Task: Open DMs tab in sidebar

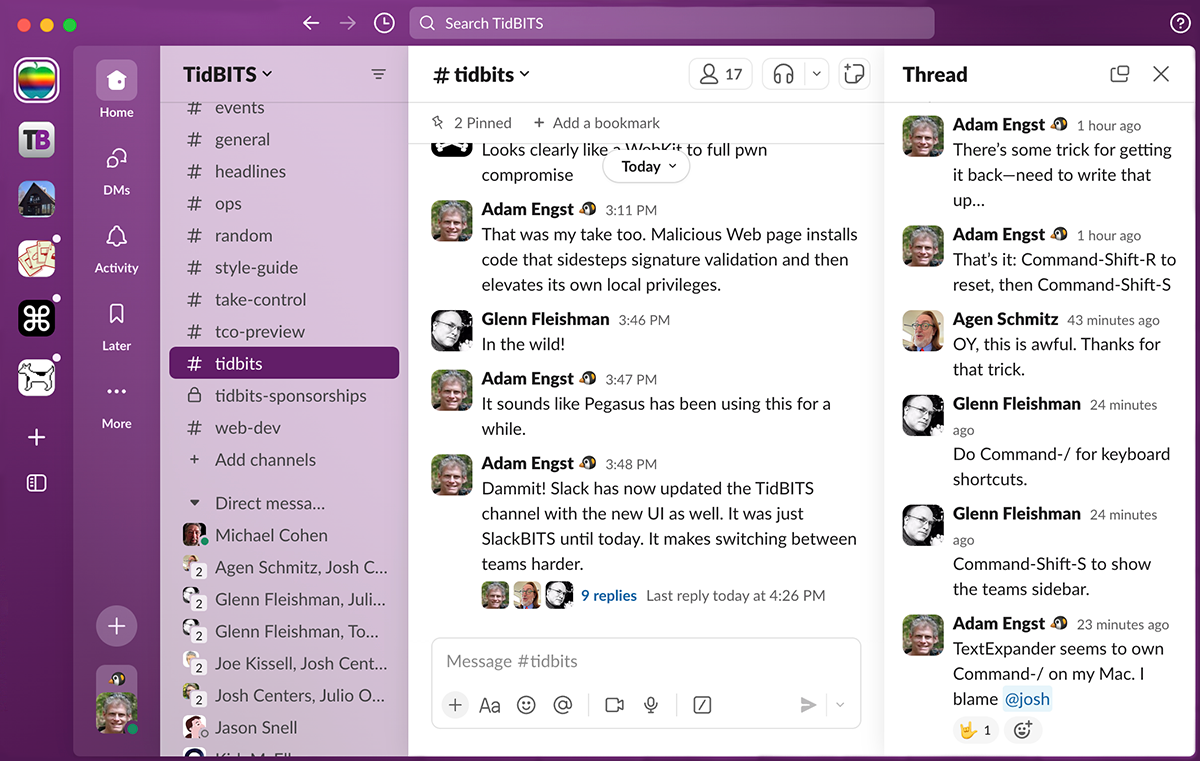Action: tap(117, 169)
